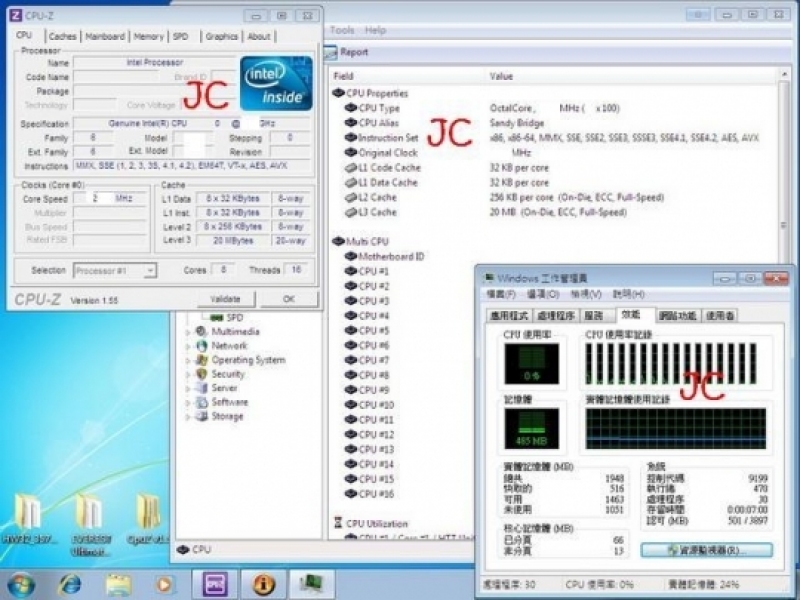Open the Tools menu
This screenshot has height=600, width=800.
(342, 30)
